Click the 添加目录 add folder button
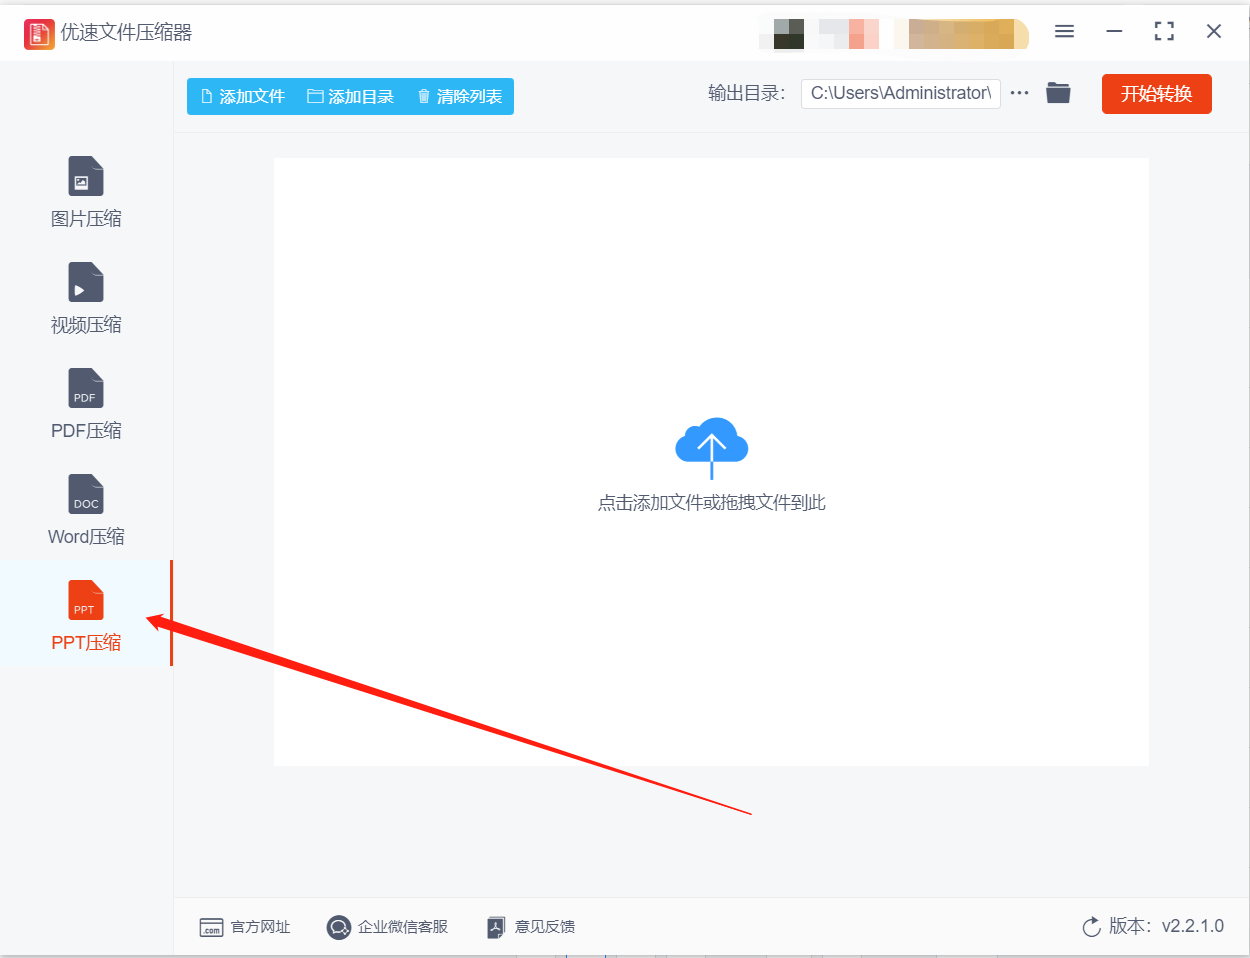Screen dimensions: 1250x958 pos(350,97)
